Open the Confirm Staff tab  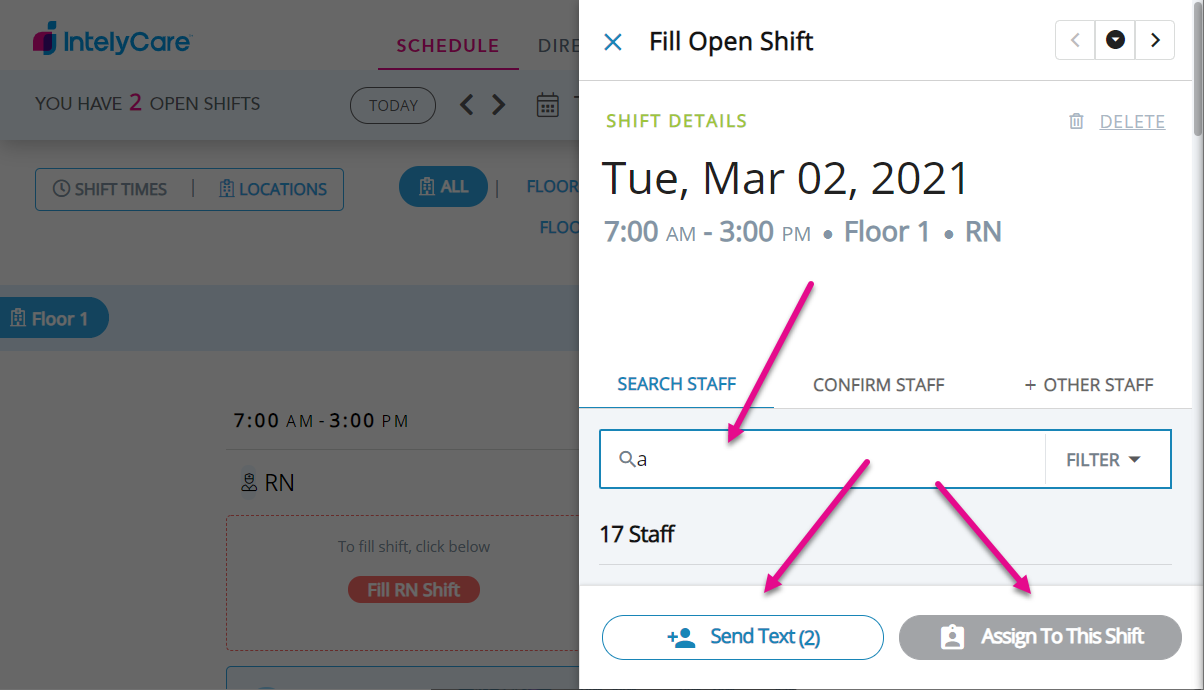pyautogui.click(x=878, y=385)
